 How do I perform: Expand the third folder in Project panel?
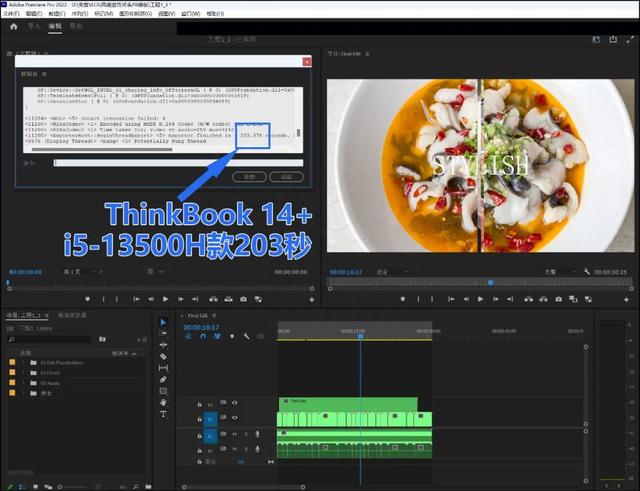tap(23, 383)
